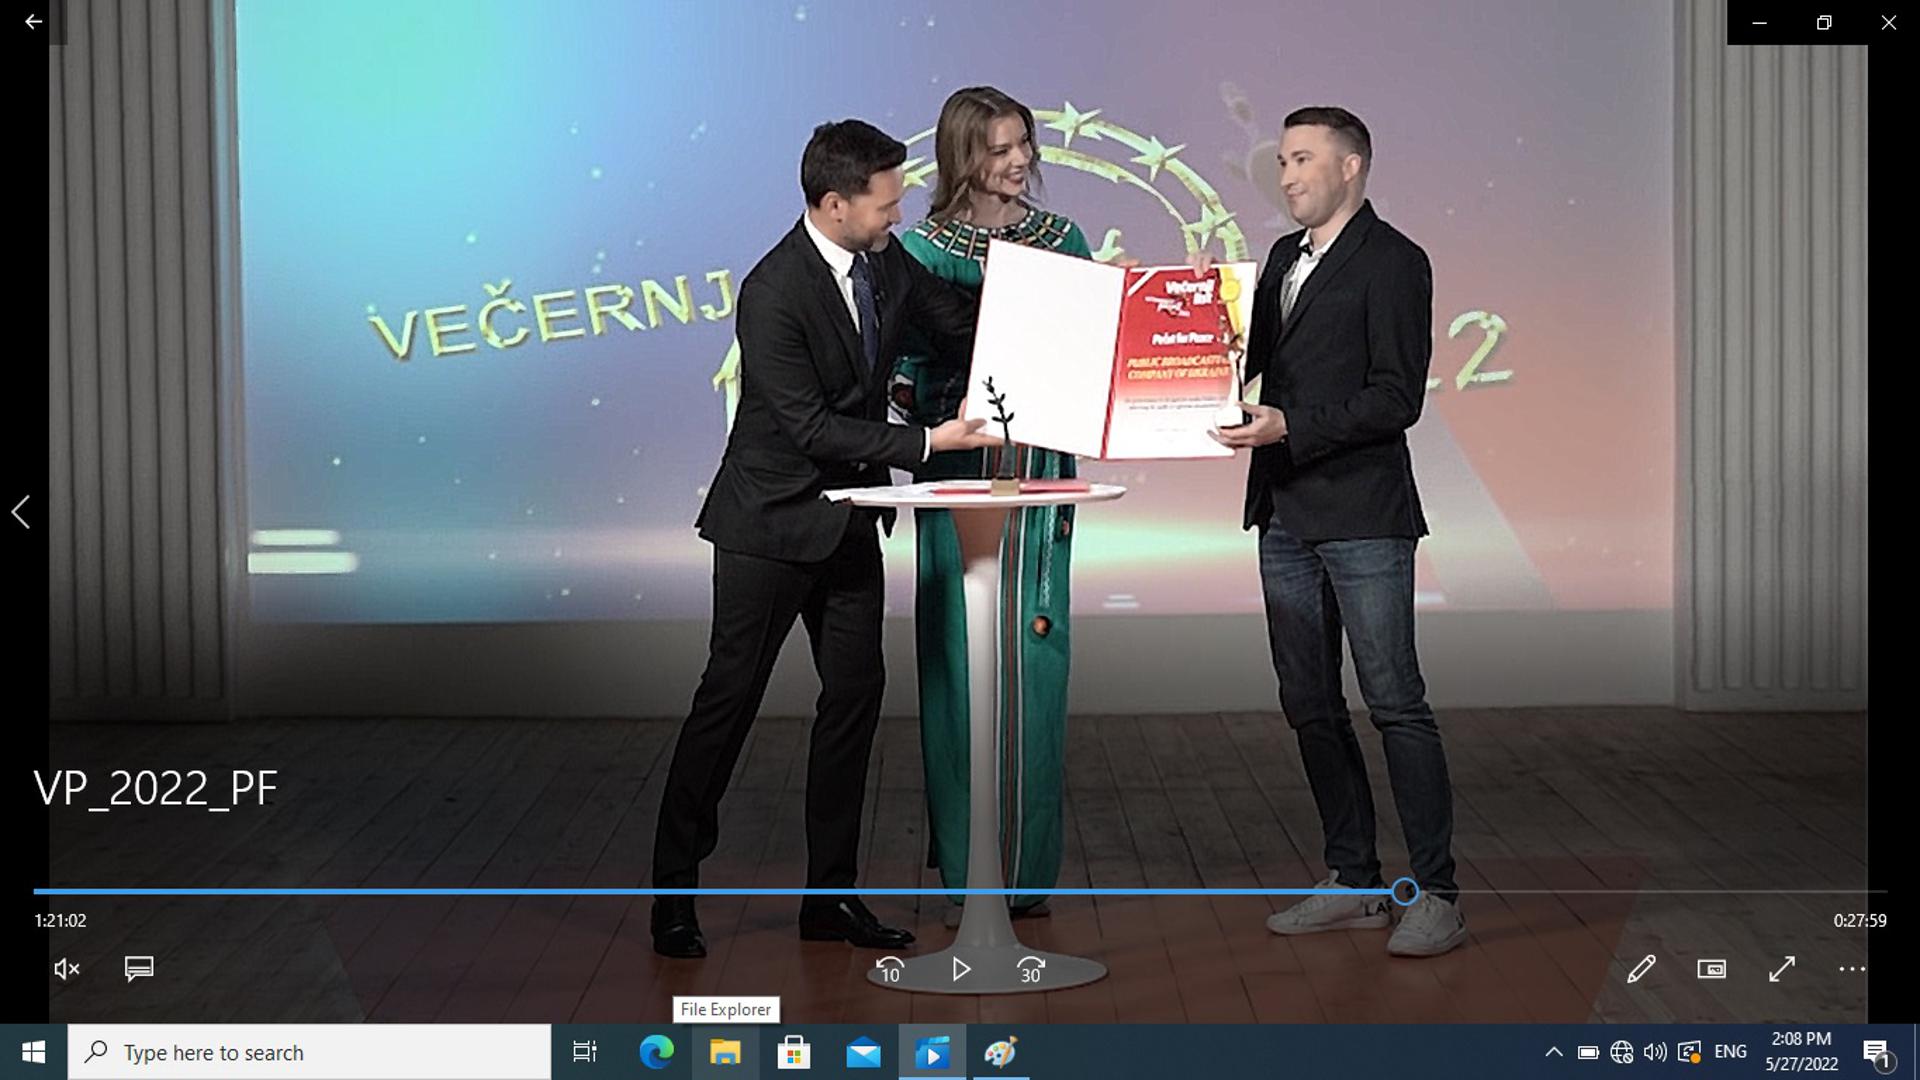
Task: Open ENG language input menu
Action: pyautogui.click(x=1730, y=1052)
